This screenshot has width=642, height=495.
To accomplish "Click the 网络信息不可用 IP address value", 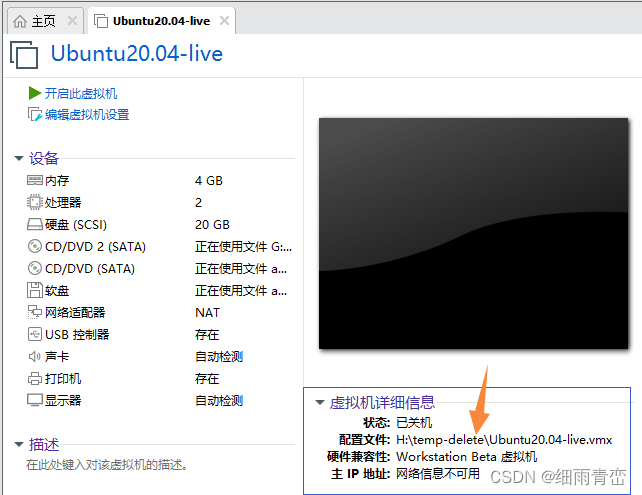I will [438, 474].
